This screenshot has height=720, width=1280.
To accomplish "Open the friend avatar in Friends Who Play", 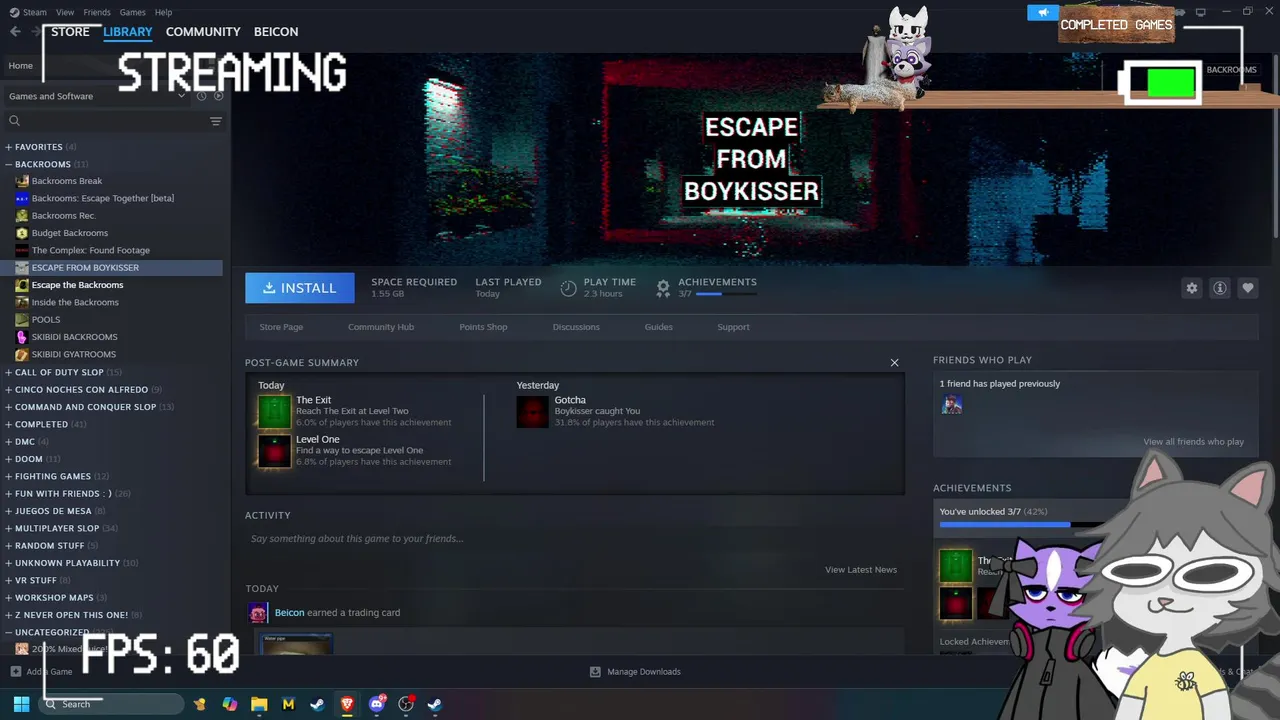I will click(952, 404).
